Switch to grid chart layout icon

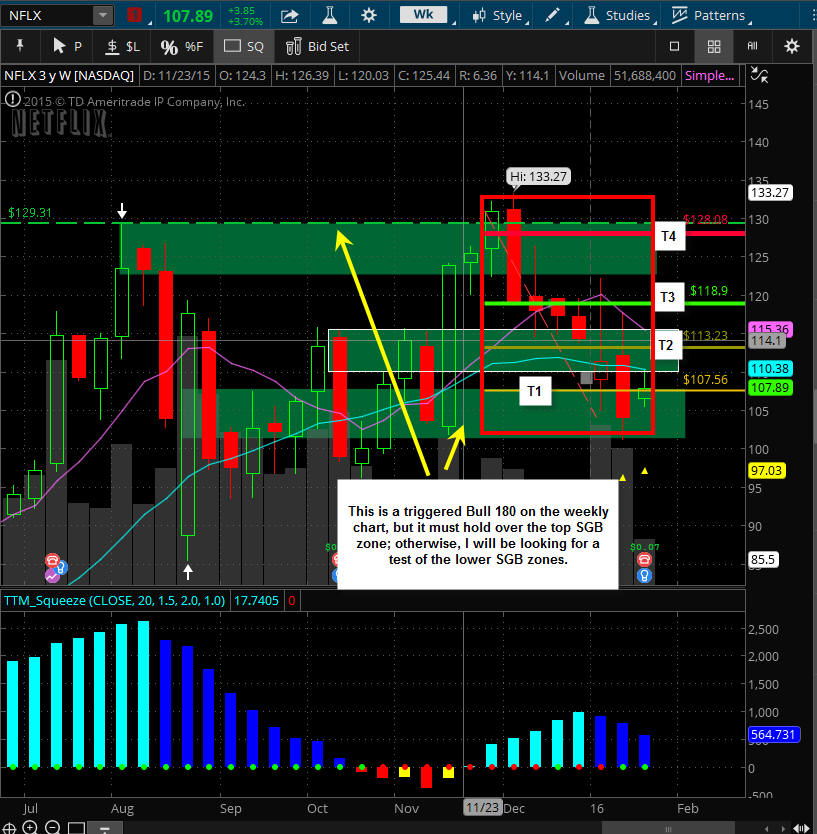coord(714,47)
